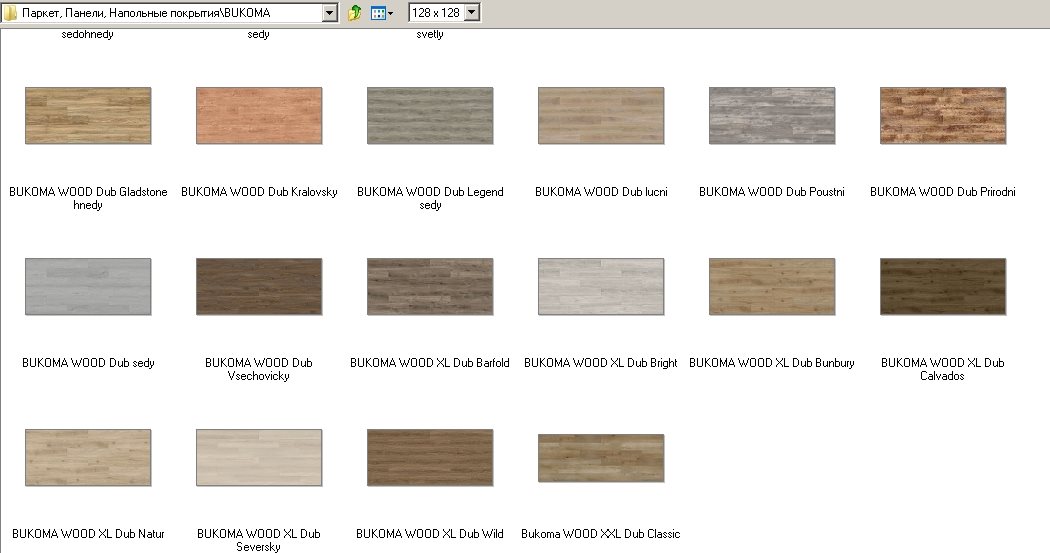Open the view mode icon menu
Screen dimensions: 1050x553
point(382,13)
